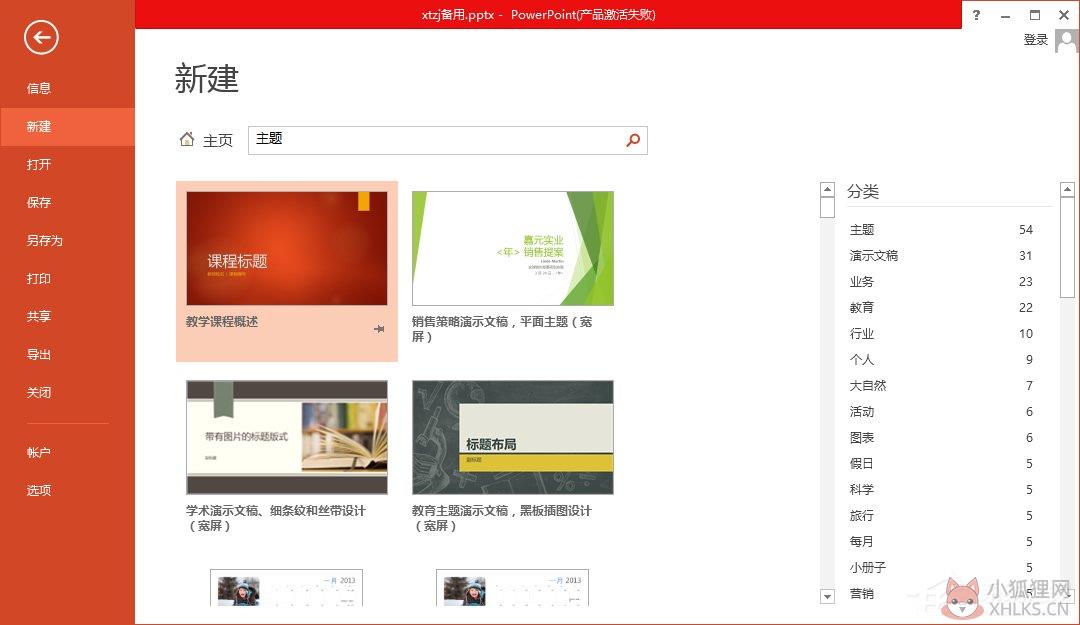Pin the 教学课程概述 template
The height and width of the screenshot is (625, 1080).
pos(379,329)
